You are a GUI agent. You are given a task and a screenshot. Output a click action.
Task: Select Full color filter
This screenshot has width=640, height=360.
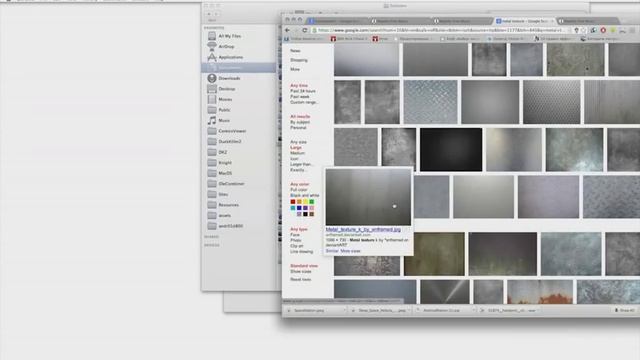(x=299, y=190)
